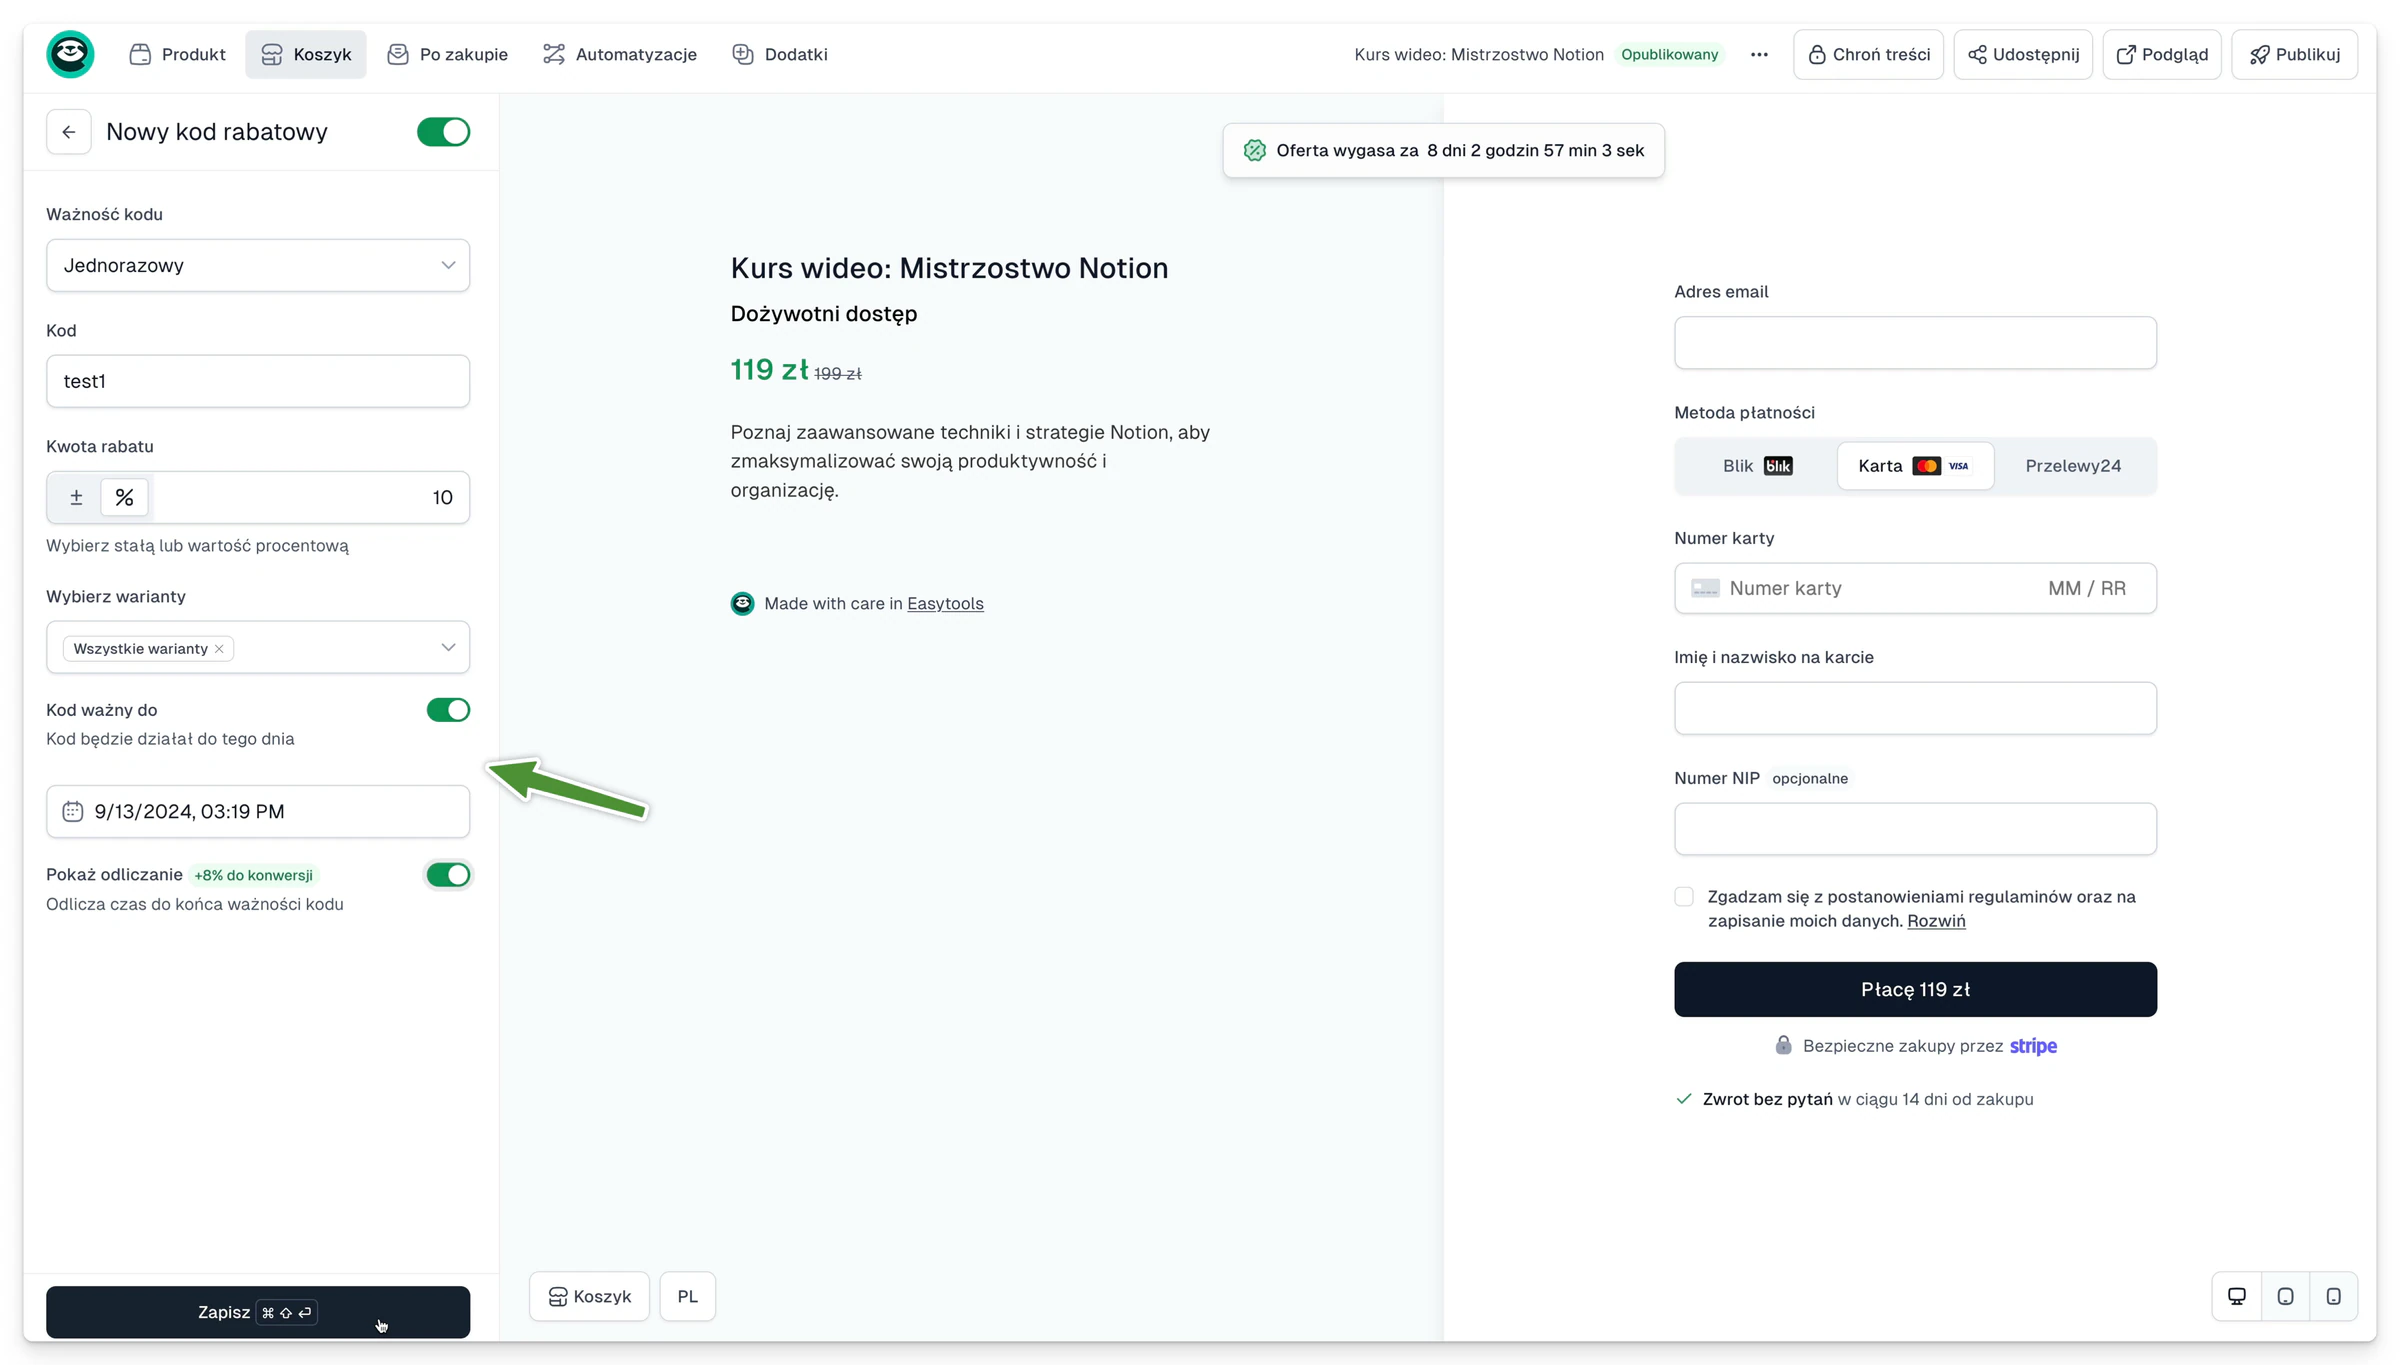Click the Easytools sloth logo icon
Viewport: 2400px width, 1365px height.
70,54
